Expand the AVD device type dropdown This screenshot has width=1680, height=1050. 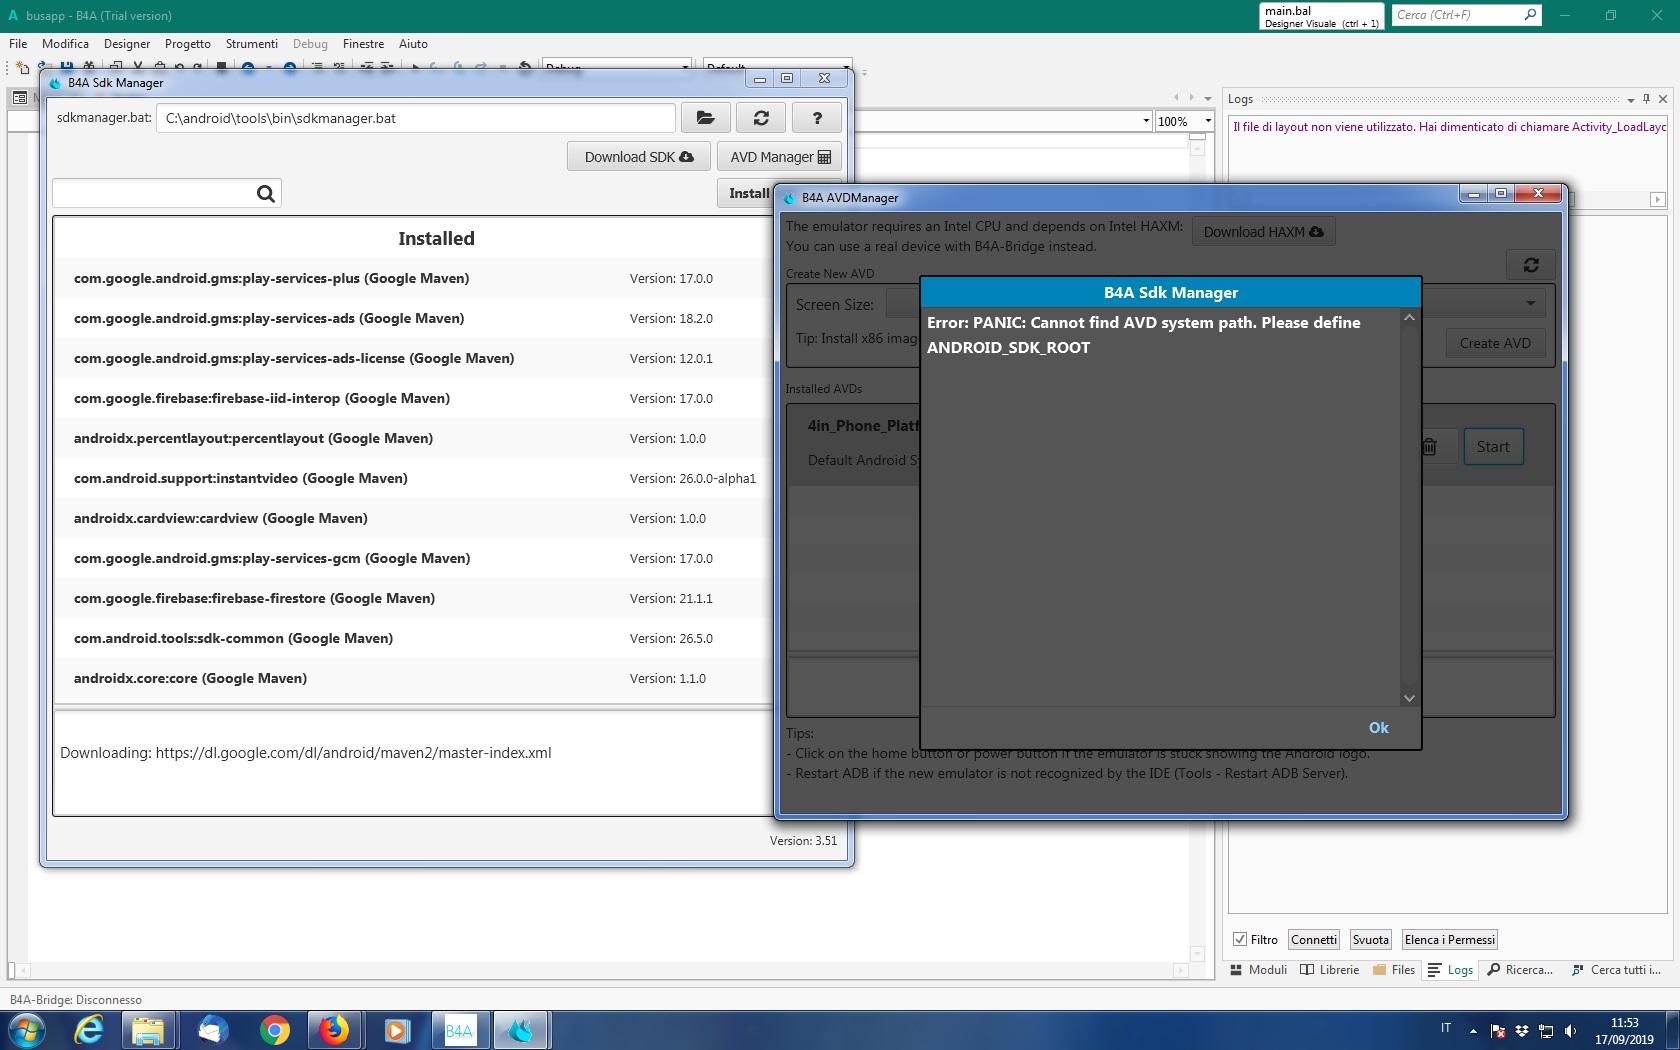pyautogui.click(x=1530, y=303)
